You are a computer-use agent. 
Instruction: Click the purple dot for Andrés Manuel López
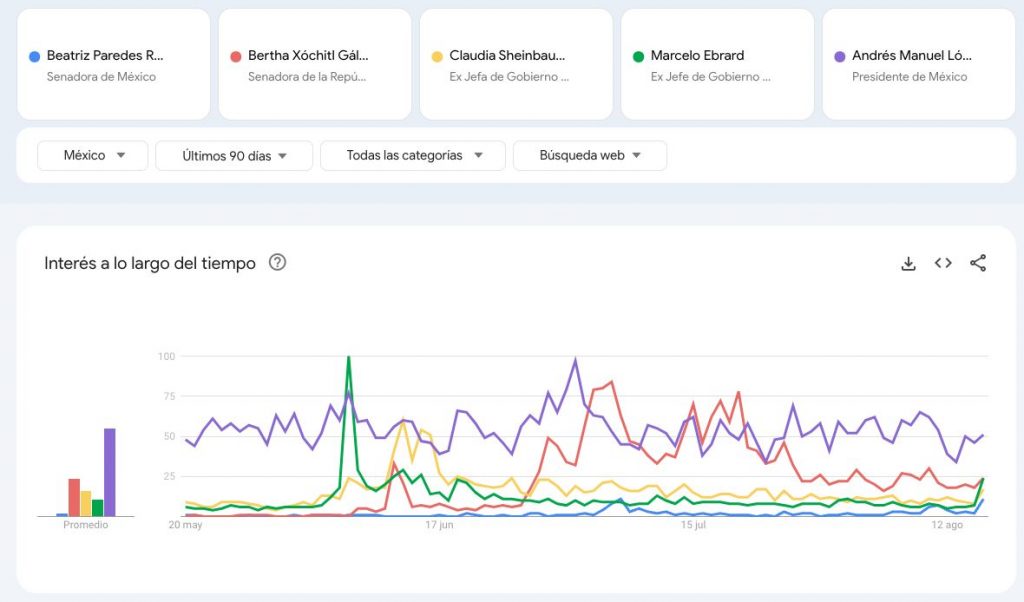pyautogui.click(x=840, y=57)
